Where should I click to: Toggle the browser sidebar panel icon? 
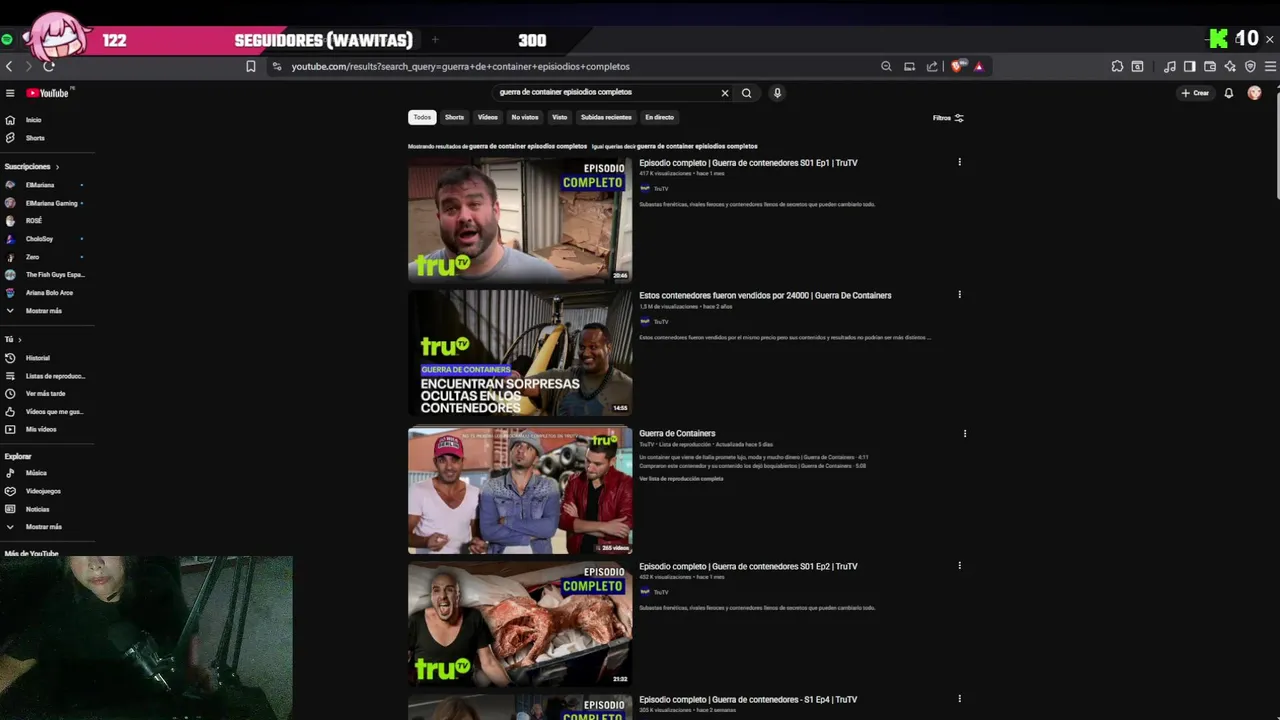(1189, 66)
